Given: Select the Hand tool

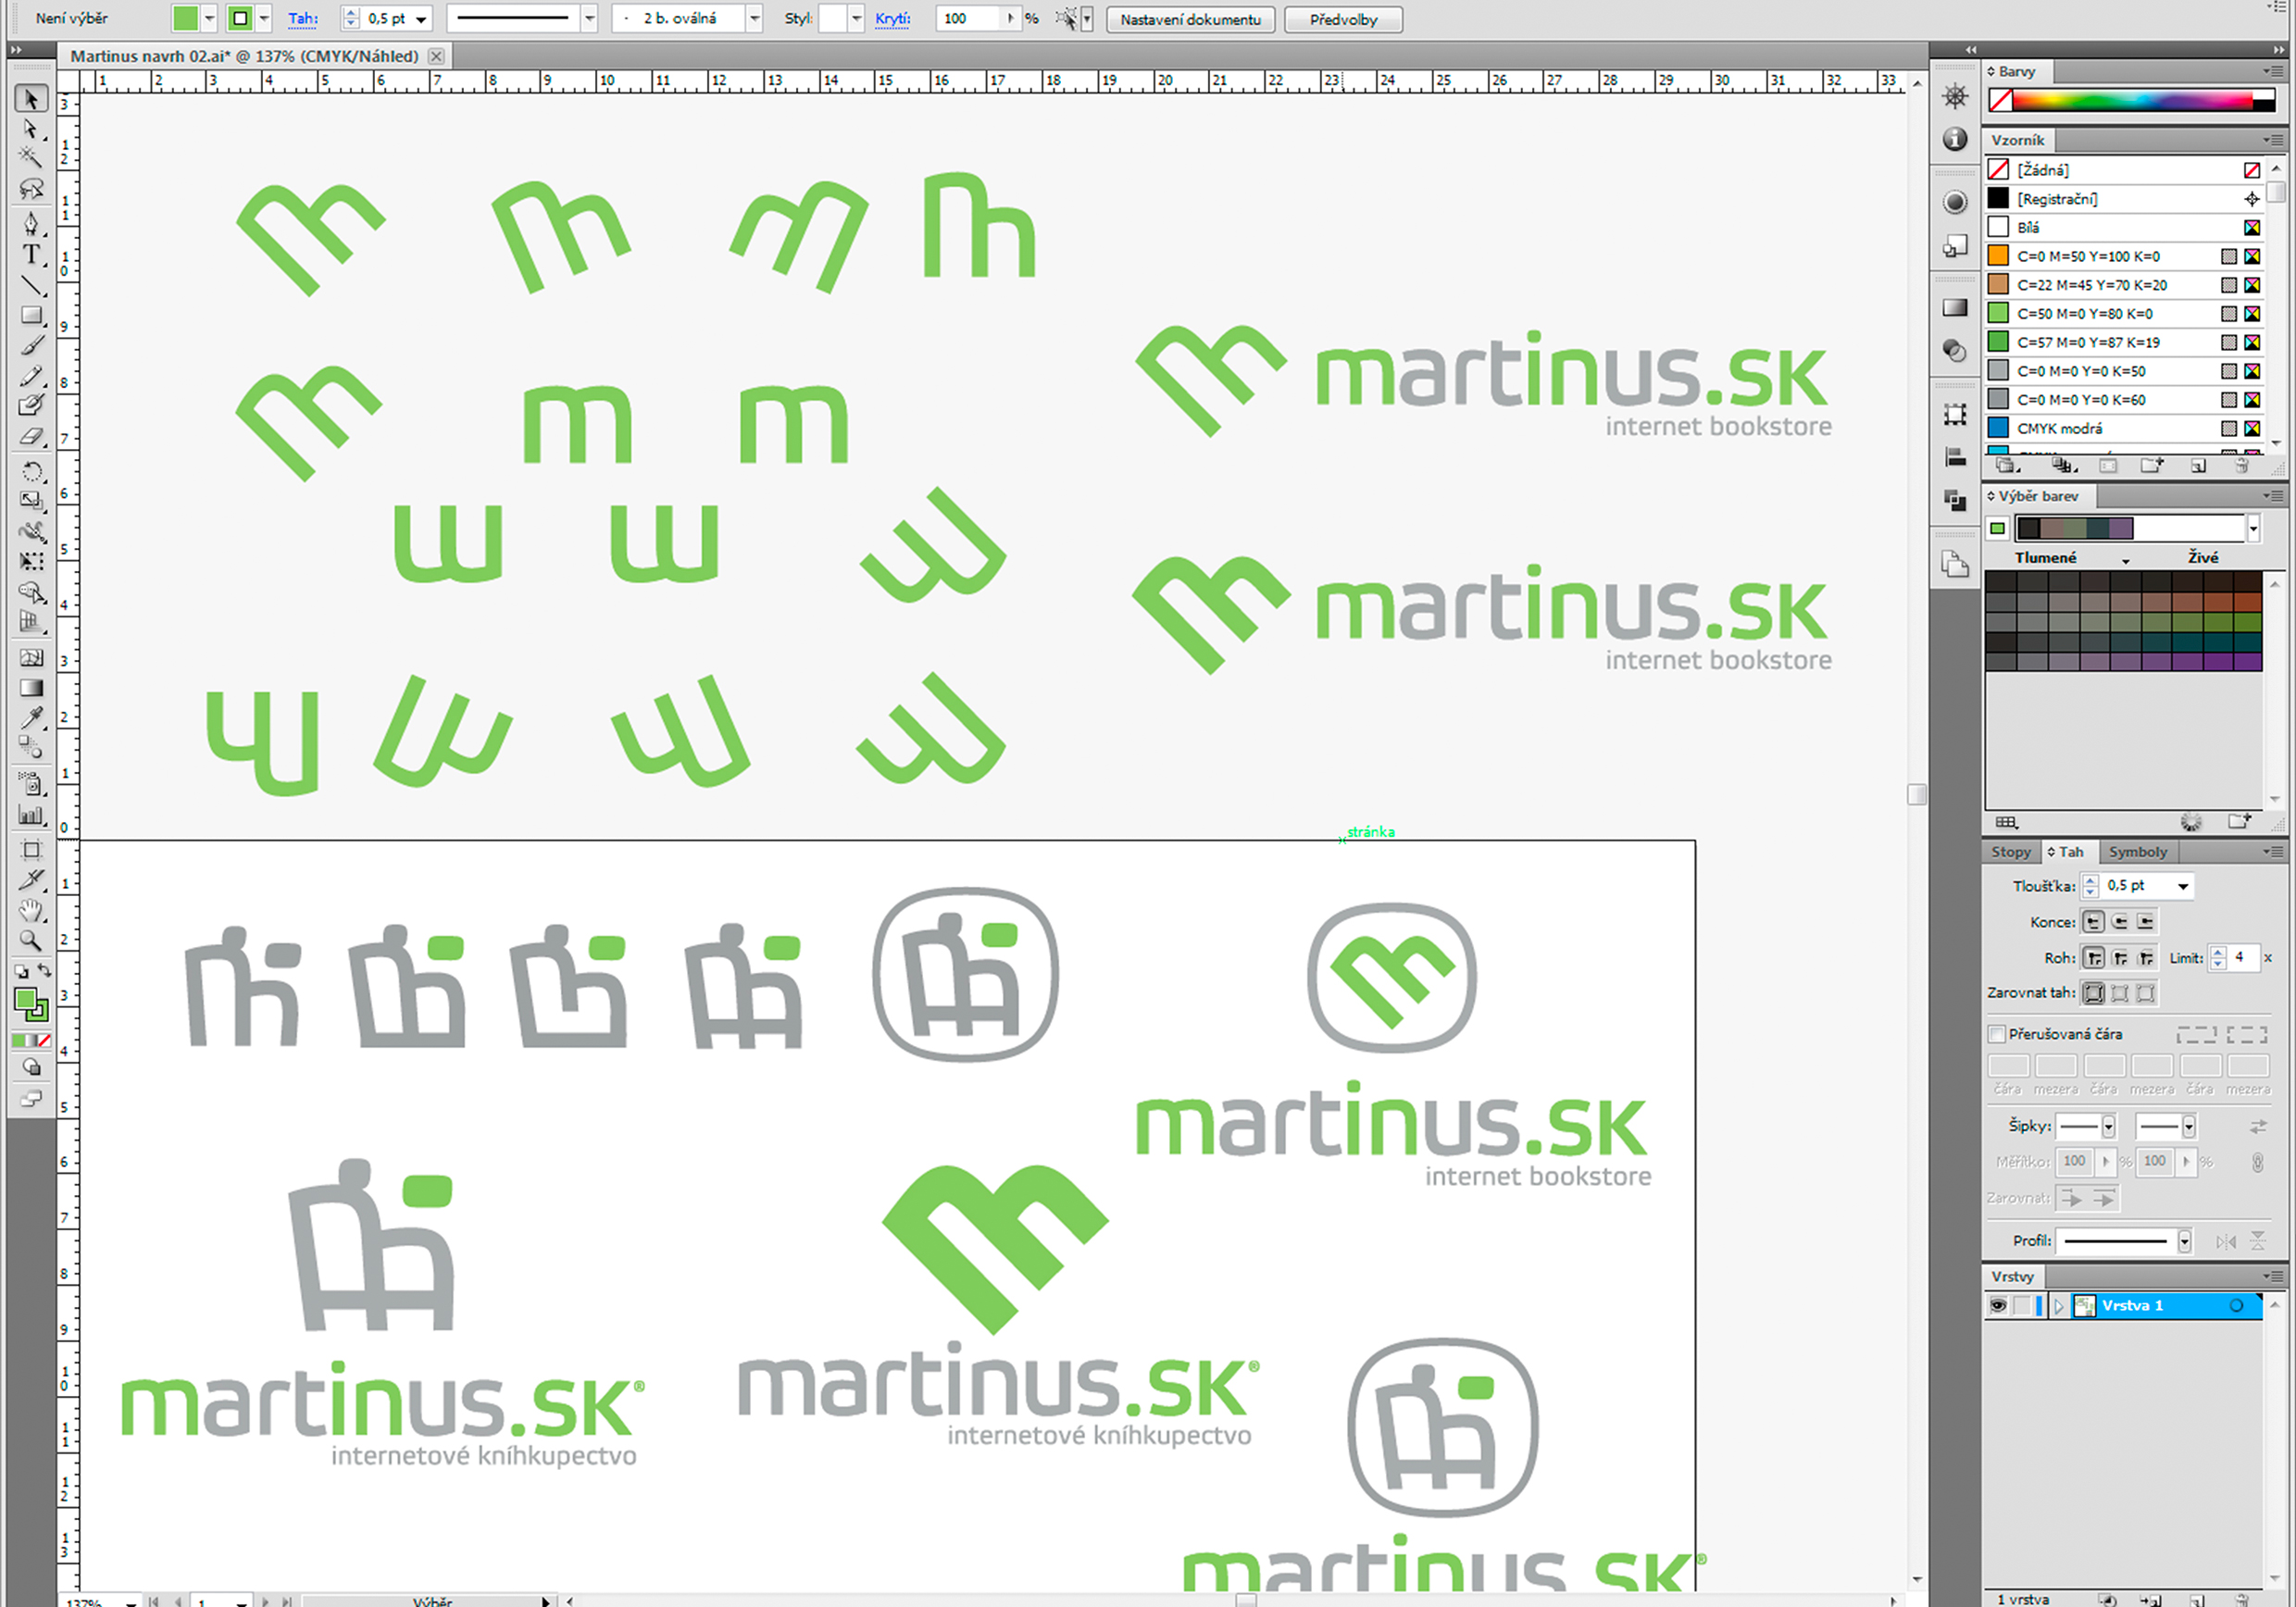Looking at the screenshot, I should (x=31, y=910).
